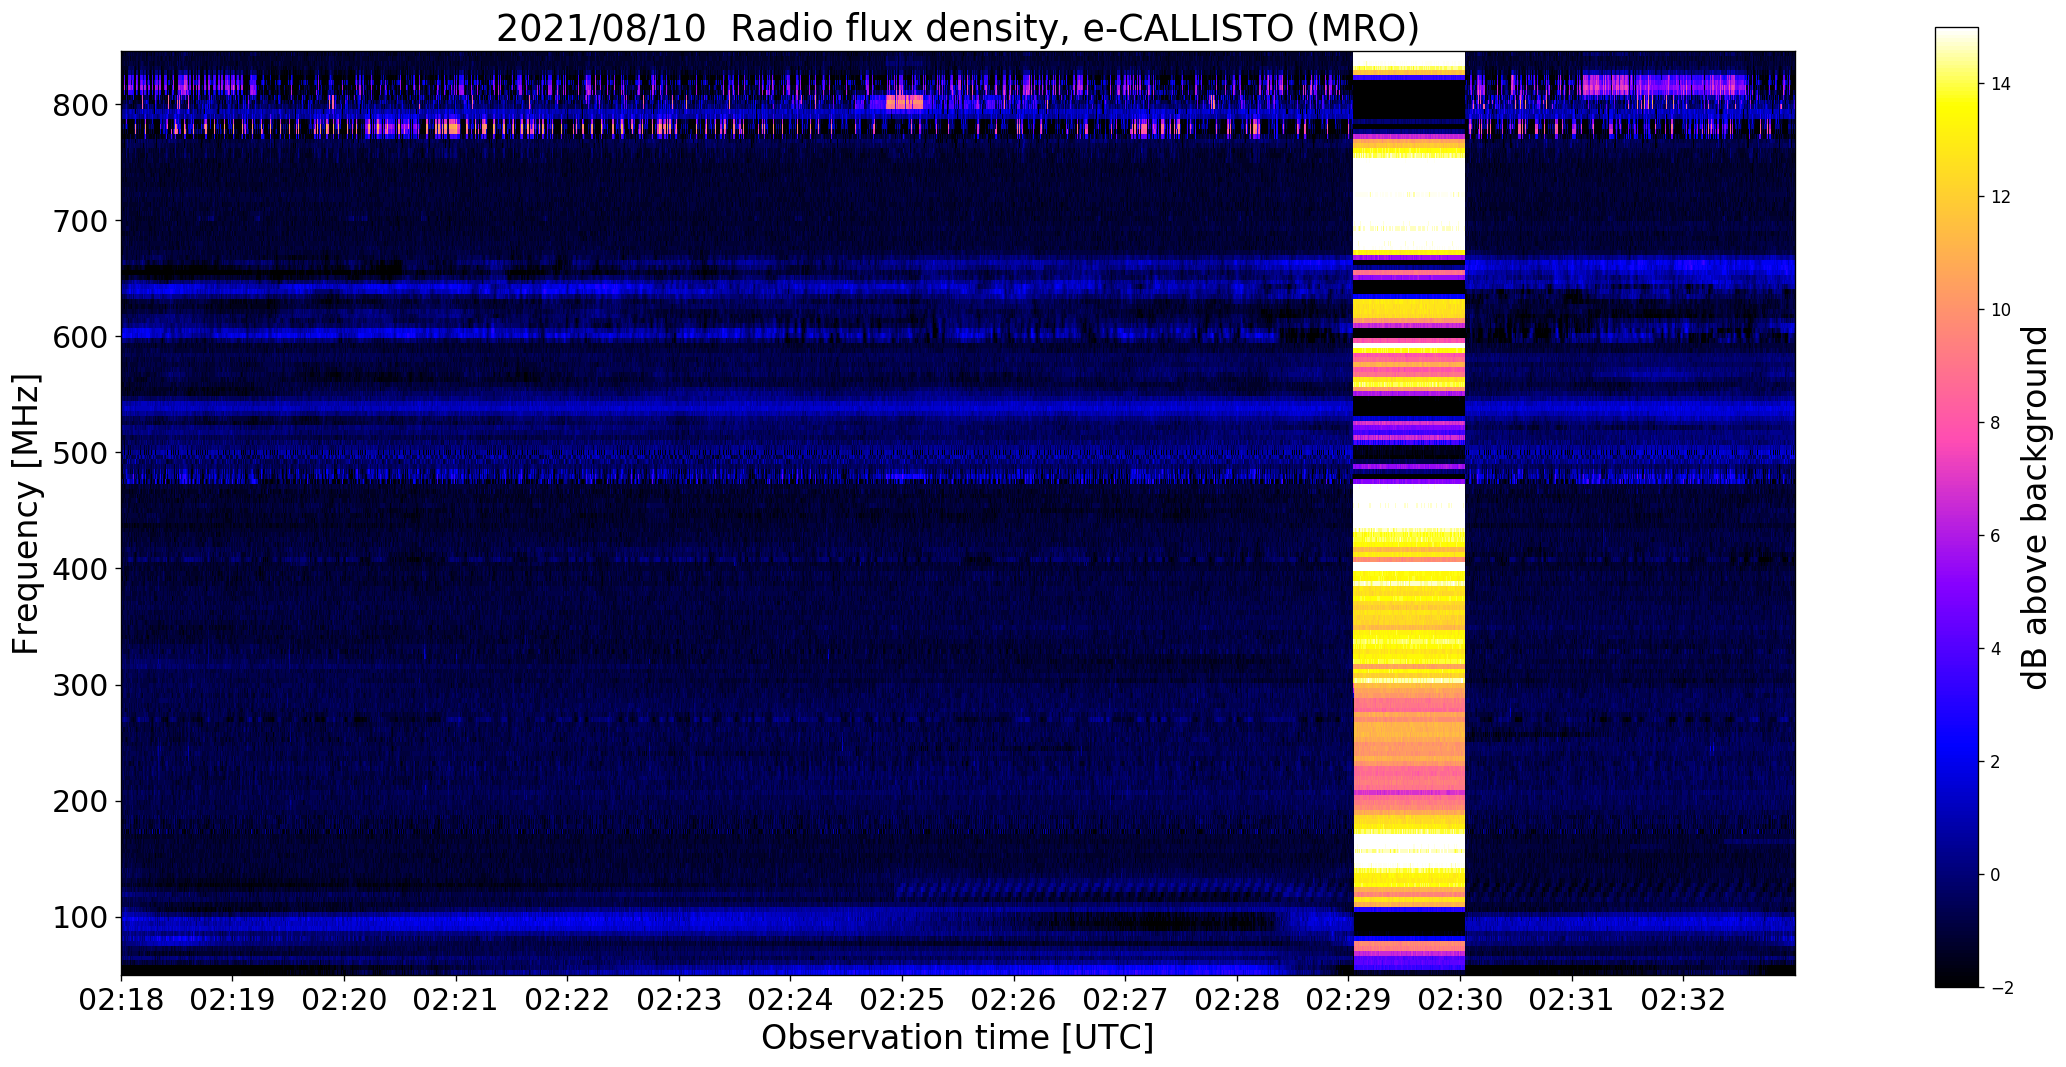Click the 02:21 time tick label
This screenshot has height=1067, width=2066.
click(456, 1000)
